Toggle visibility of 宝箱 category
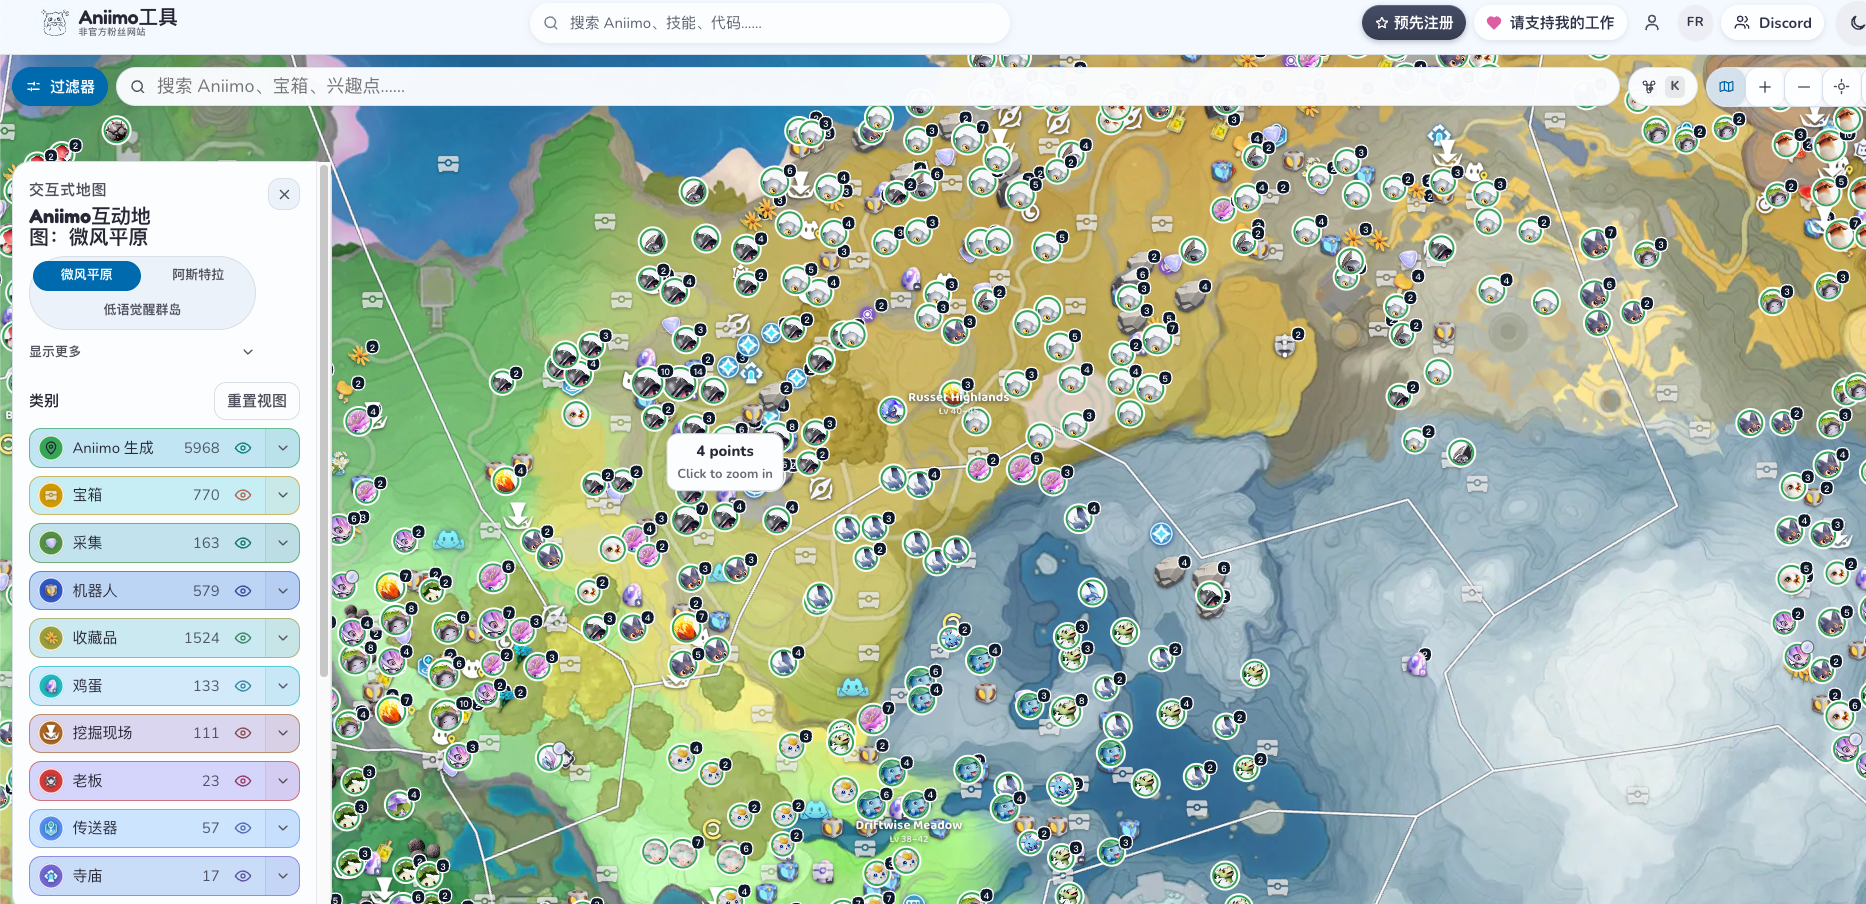1866x904 pixels. 243,495
